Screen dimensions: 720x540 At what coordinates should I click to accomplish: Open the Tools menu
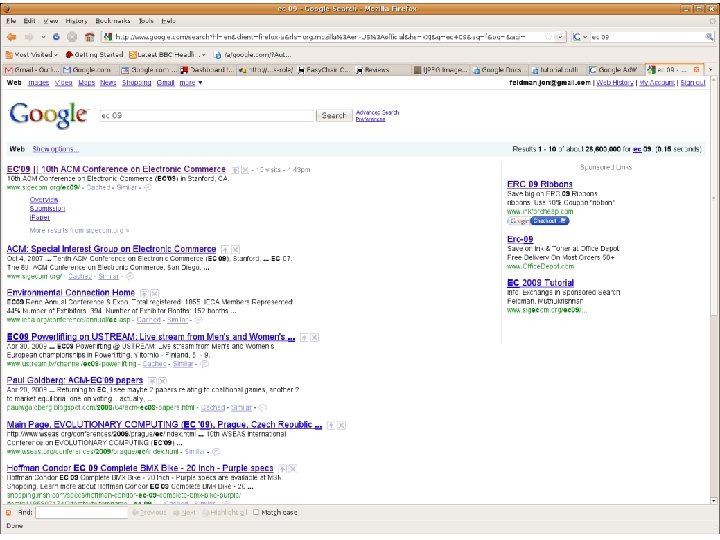tap(146, 21)
